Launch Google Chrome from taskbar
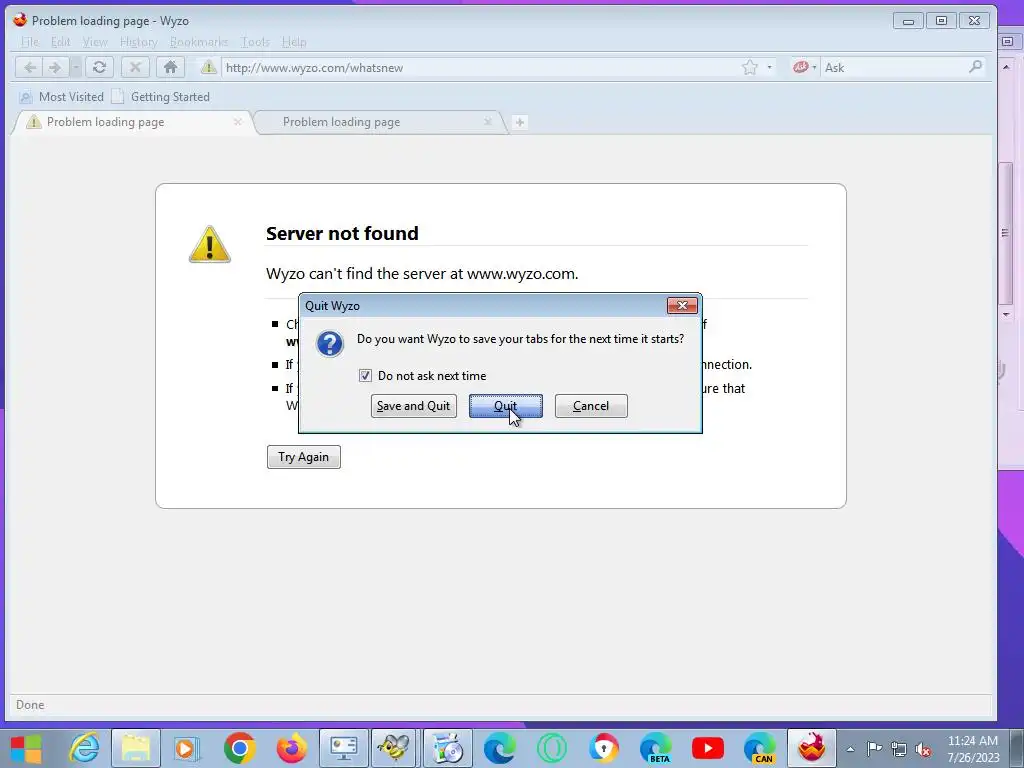Image resolution: width=1024 pixels, height=768 pixels. click(x=240, y=748)
